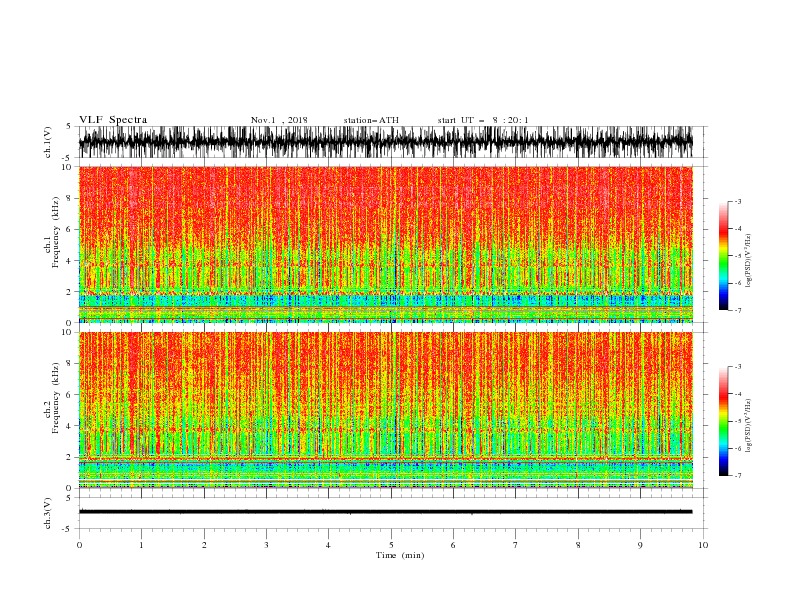
Task: Click the "-3" value on ch.1 color bar
Action: tap(738, 201)
